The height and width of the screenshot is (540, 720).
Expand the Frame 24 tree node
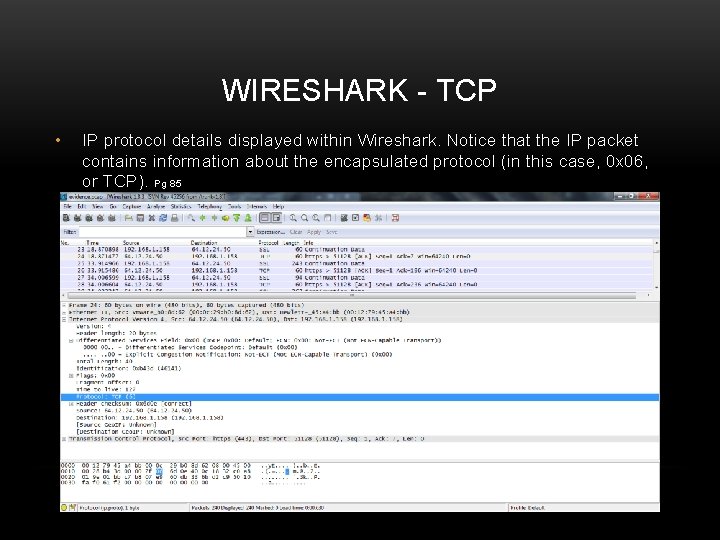pos(64,305)
